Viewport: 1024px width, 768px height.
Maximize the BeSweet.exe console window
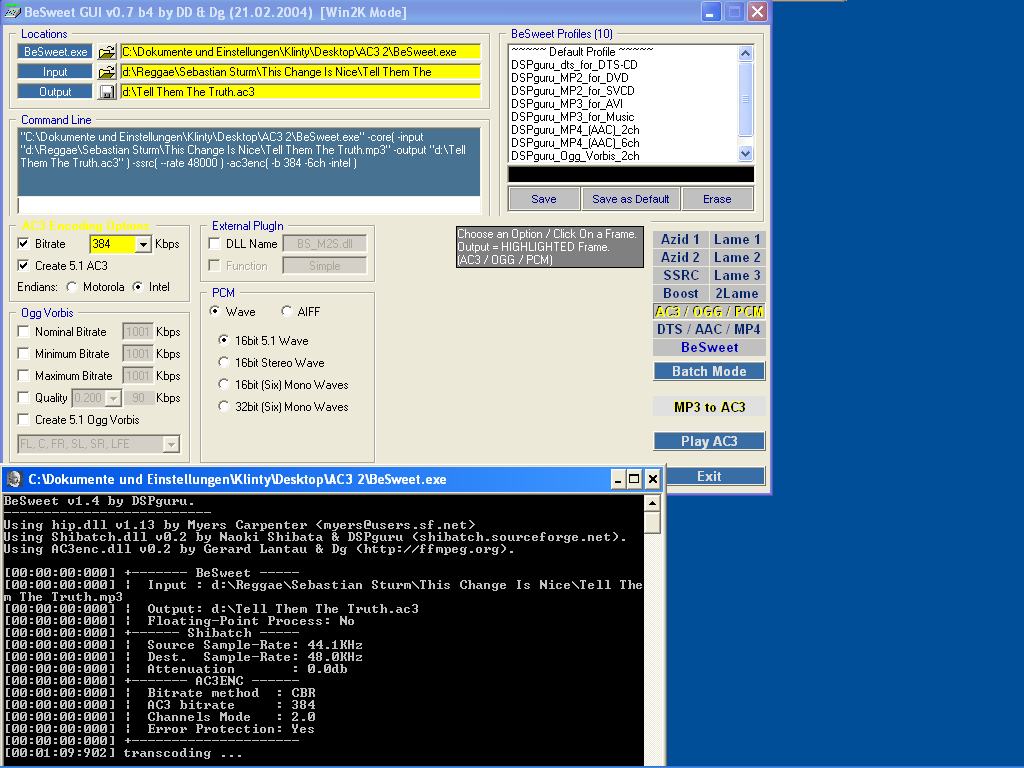(634, 480)
